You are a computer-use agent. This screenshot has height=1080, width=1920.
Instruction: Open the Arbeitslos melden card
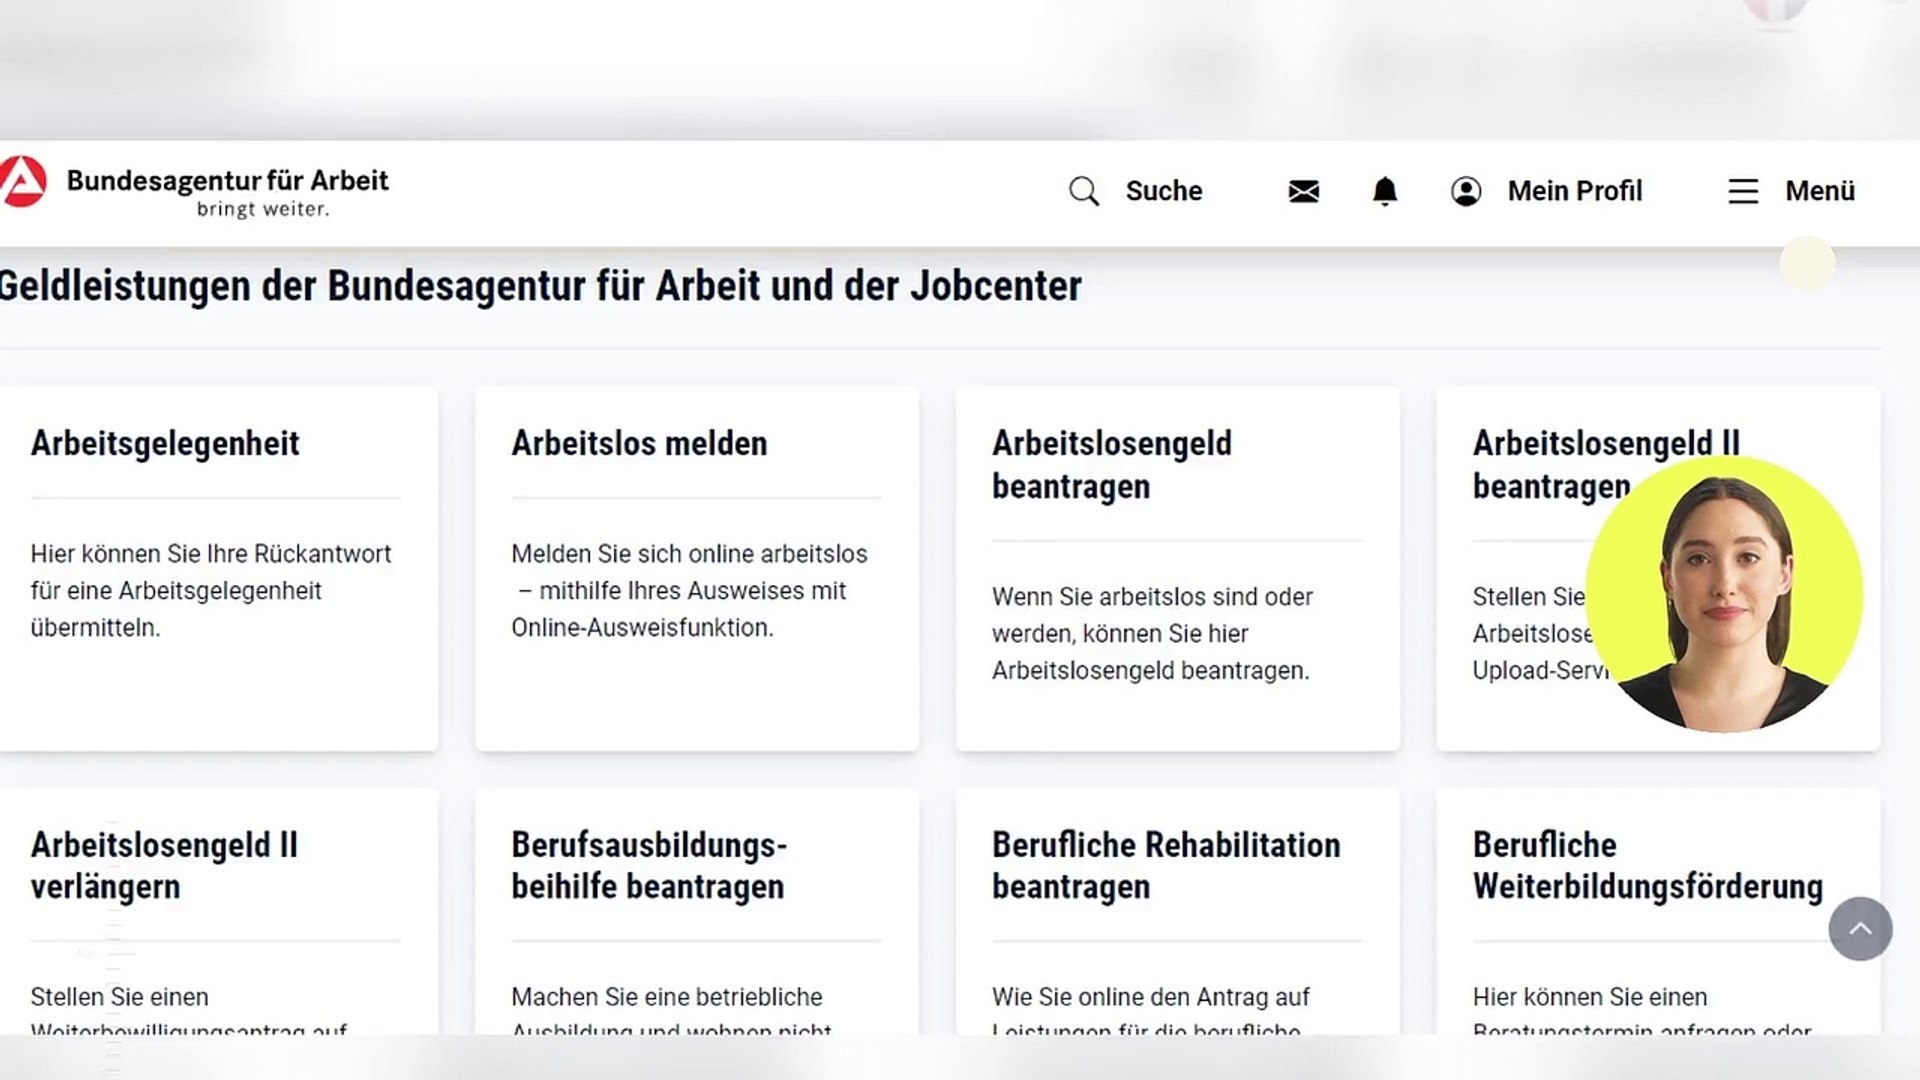coord(697,568)
